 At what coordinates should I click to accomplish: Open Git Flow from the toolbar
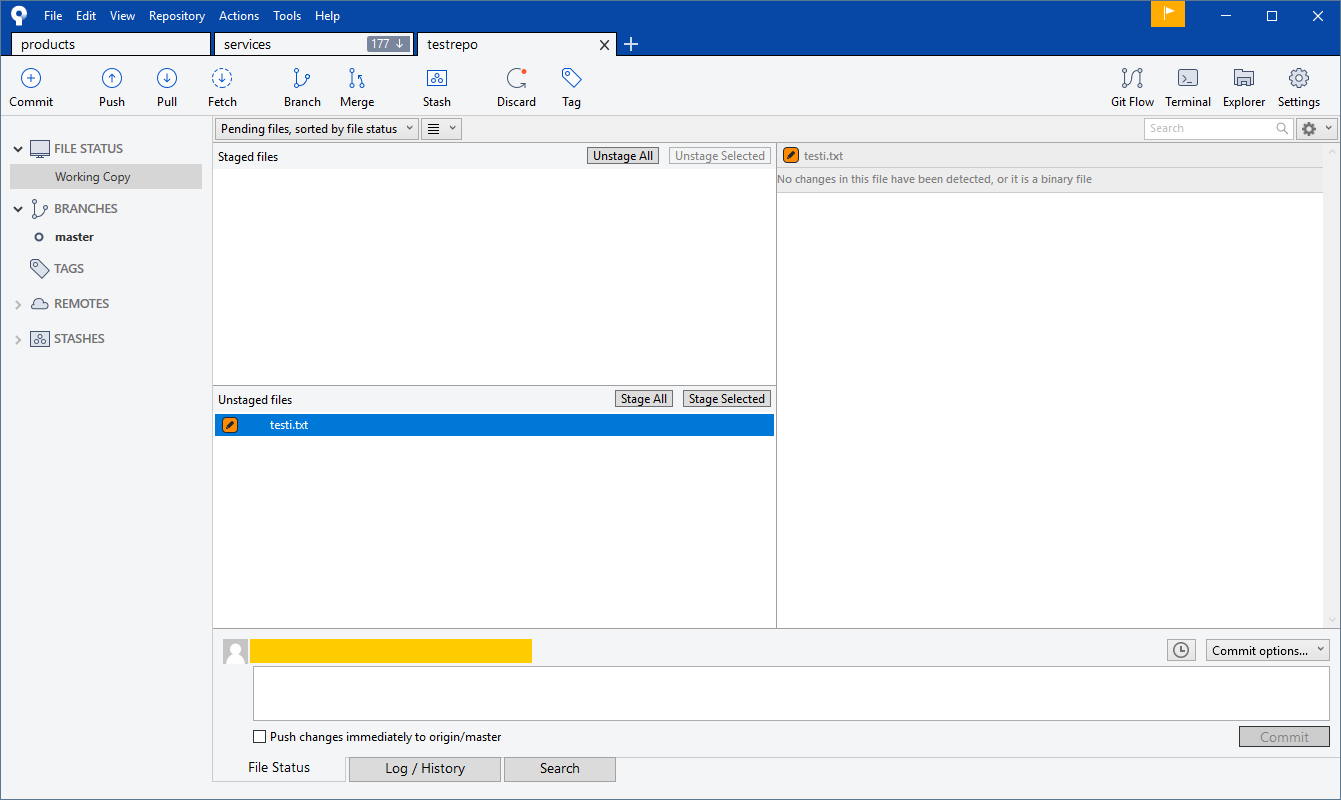(1132, 78)
